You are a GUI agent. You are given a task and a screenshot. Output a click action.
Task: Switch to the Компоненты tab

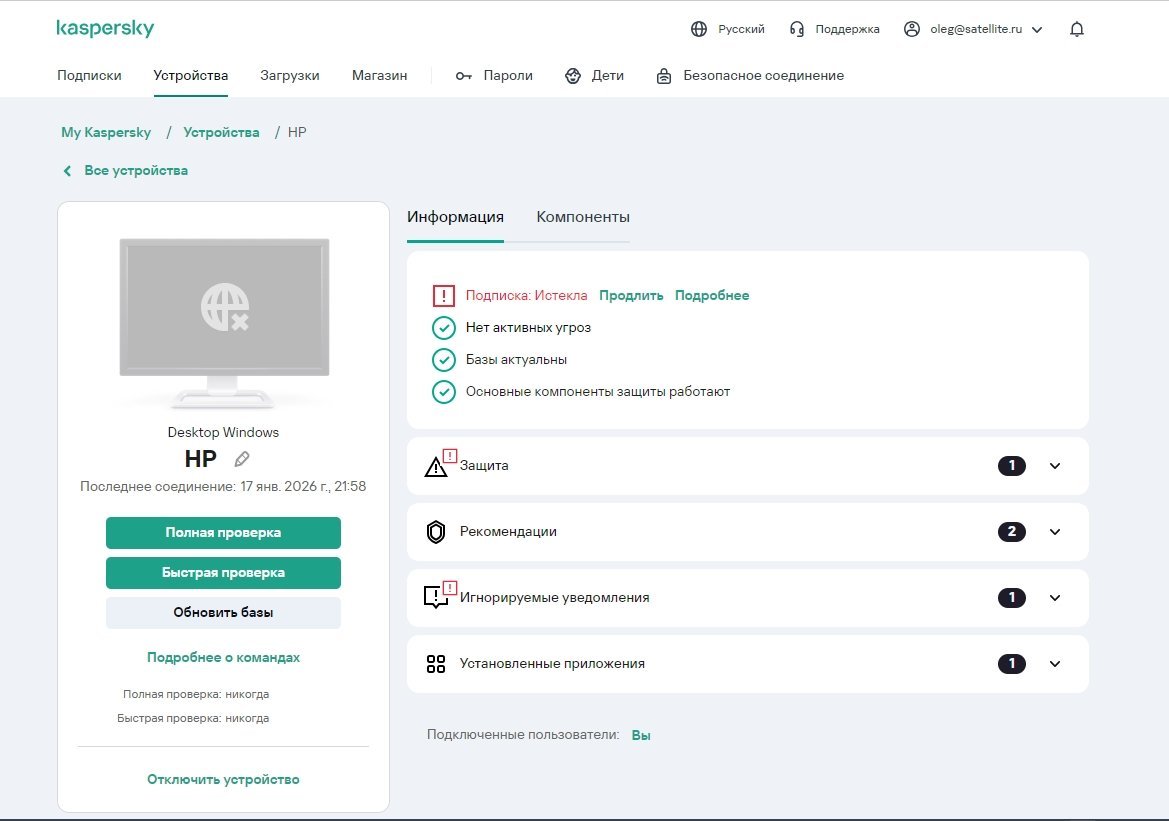point(583,217)
